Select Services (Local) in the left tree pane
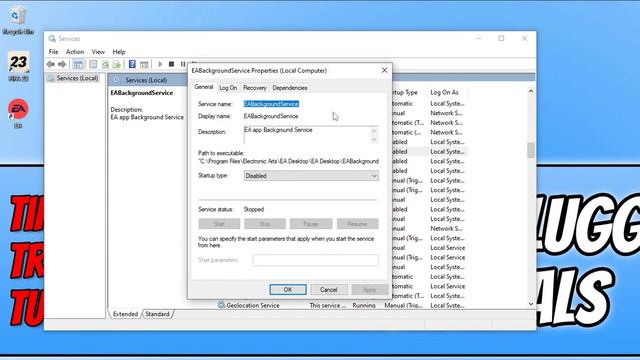 [x=77, y=78]
